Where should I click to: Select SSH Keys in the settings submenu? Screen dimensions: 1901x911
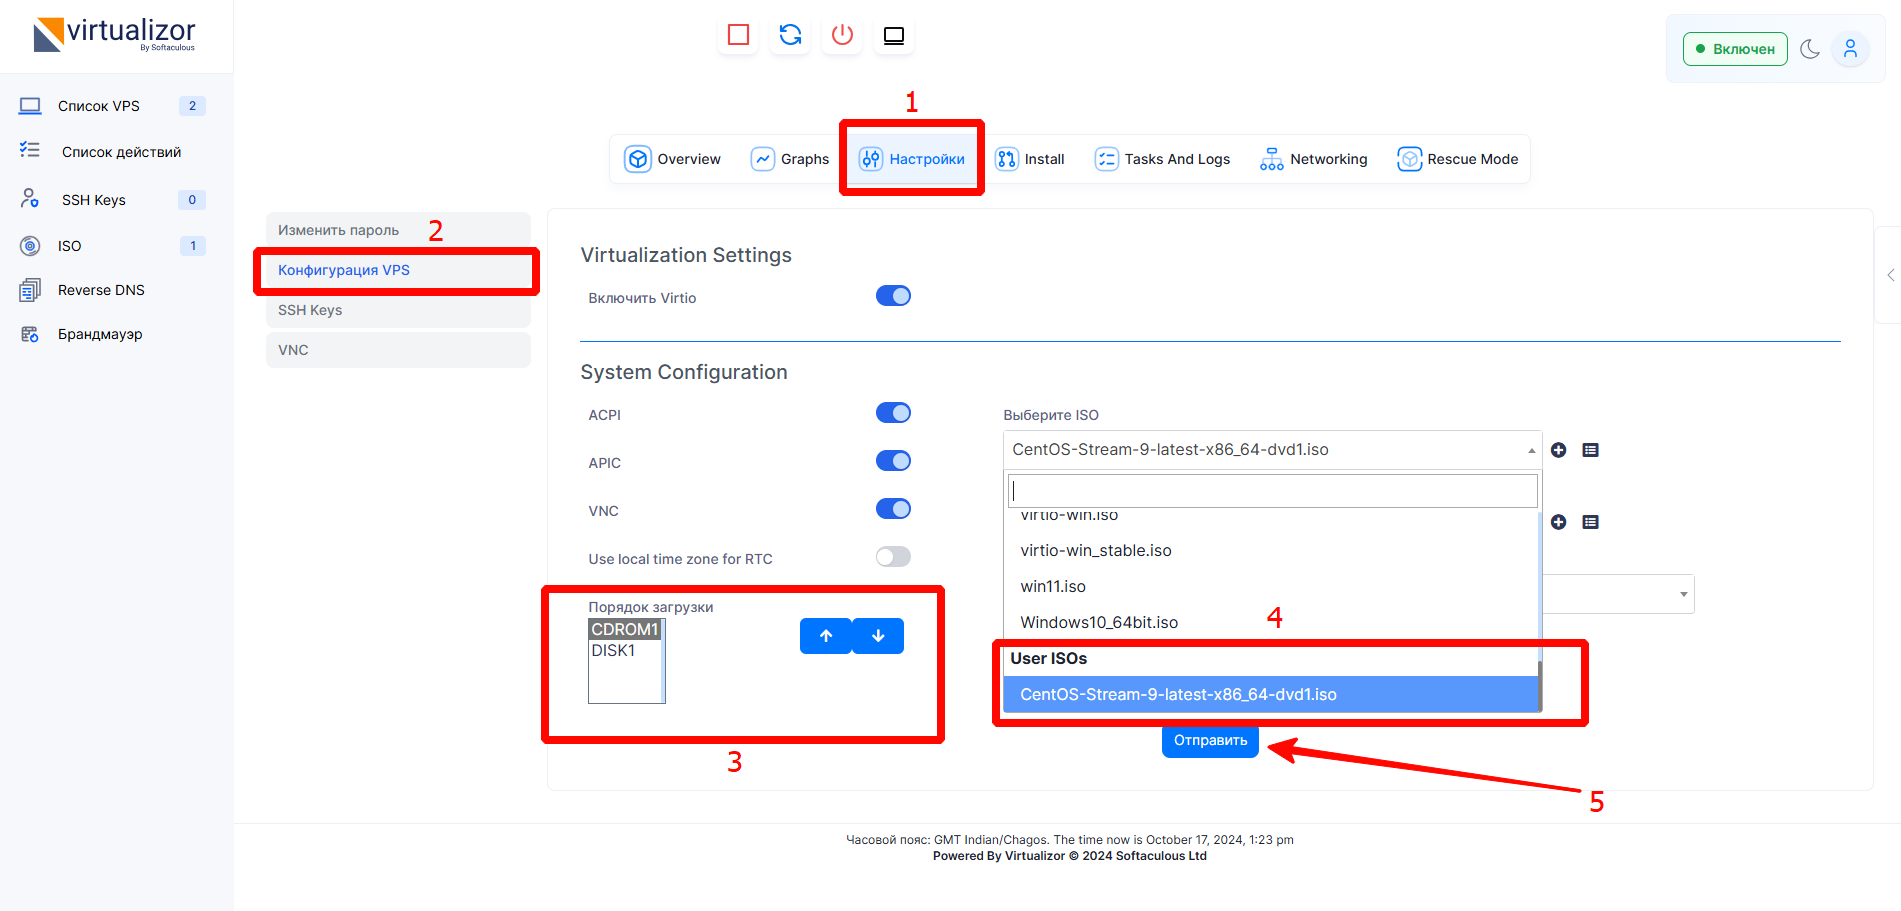click(x=398, y=310)
